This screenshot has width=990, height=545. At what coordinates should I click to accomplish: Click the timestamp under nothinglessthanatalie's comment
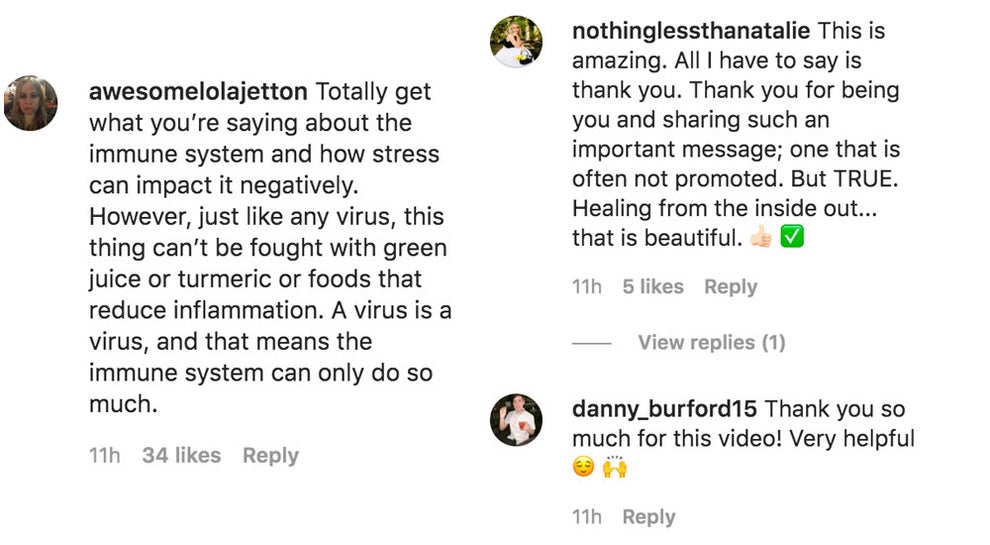587,287
